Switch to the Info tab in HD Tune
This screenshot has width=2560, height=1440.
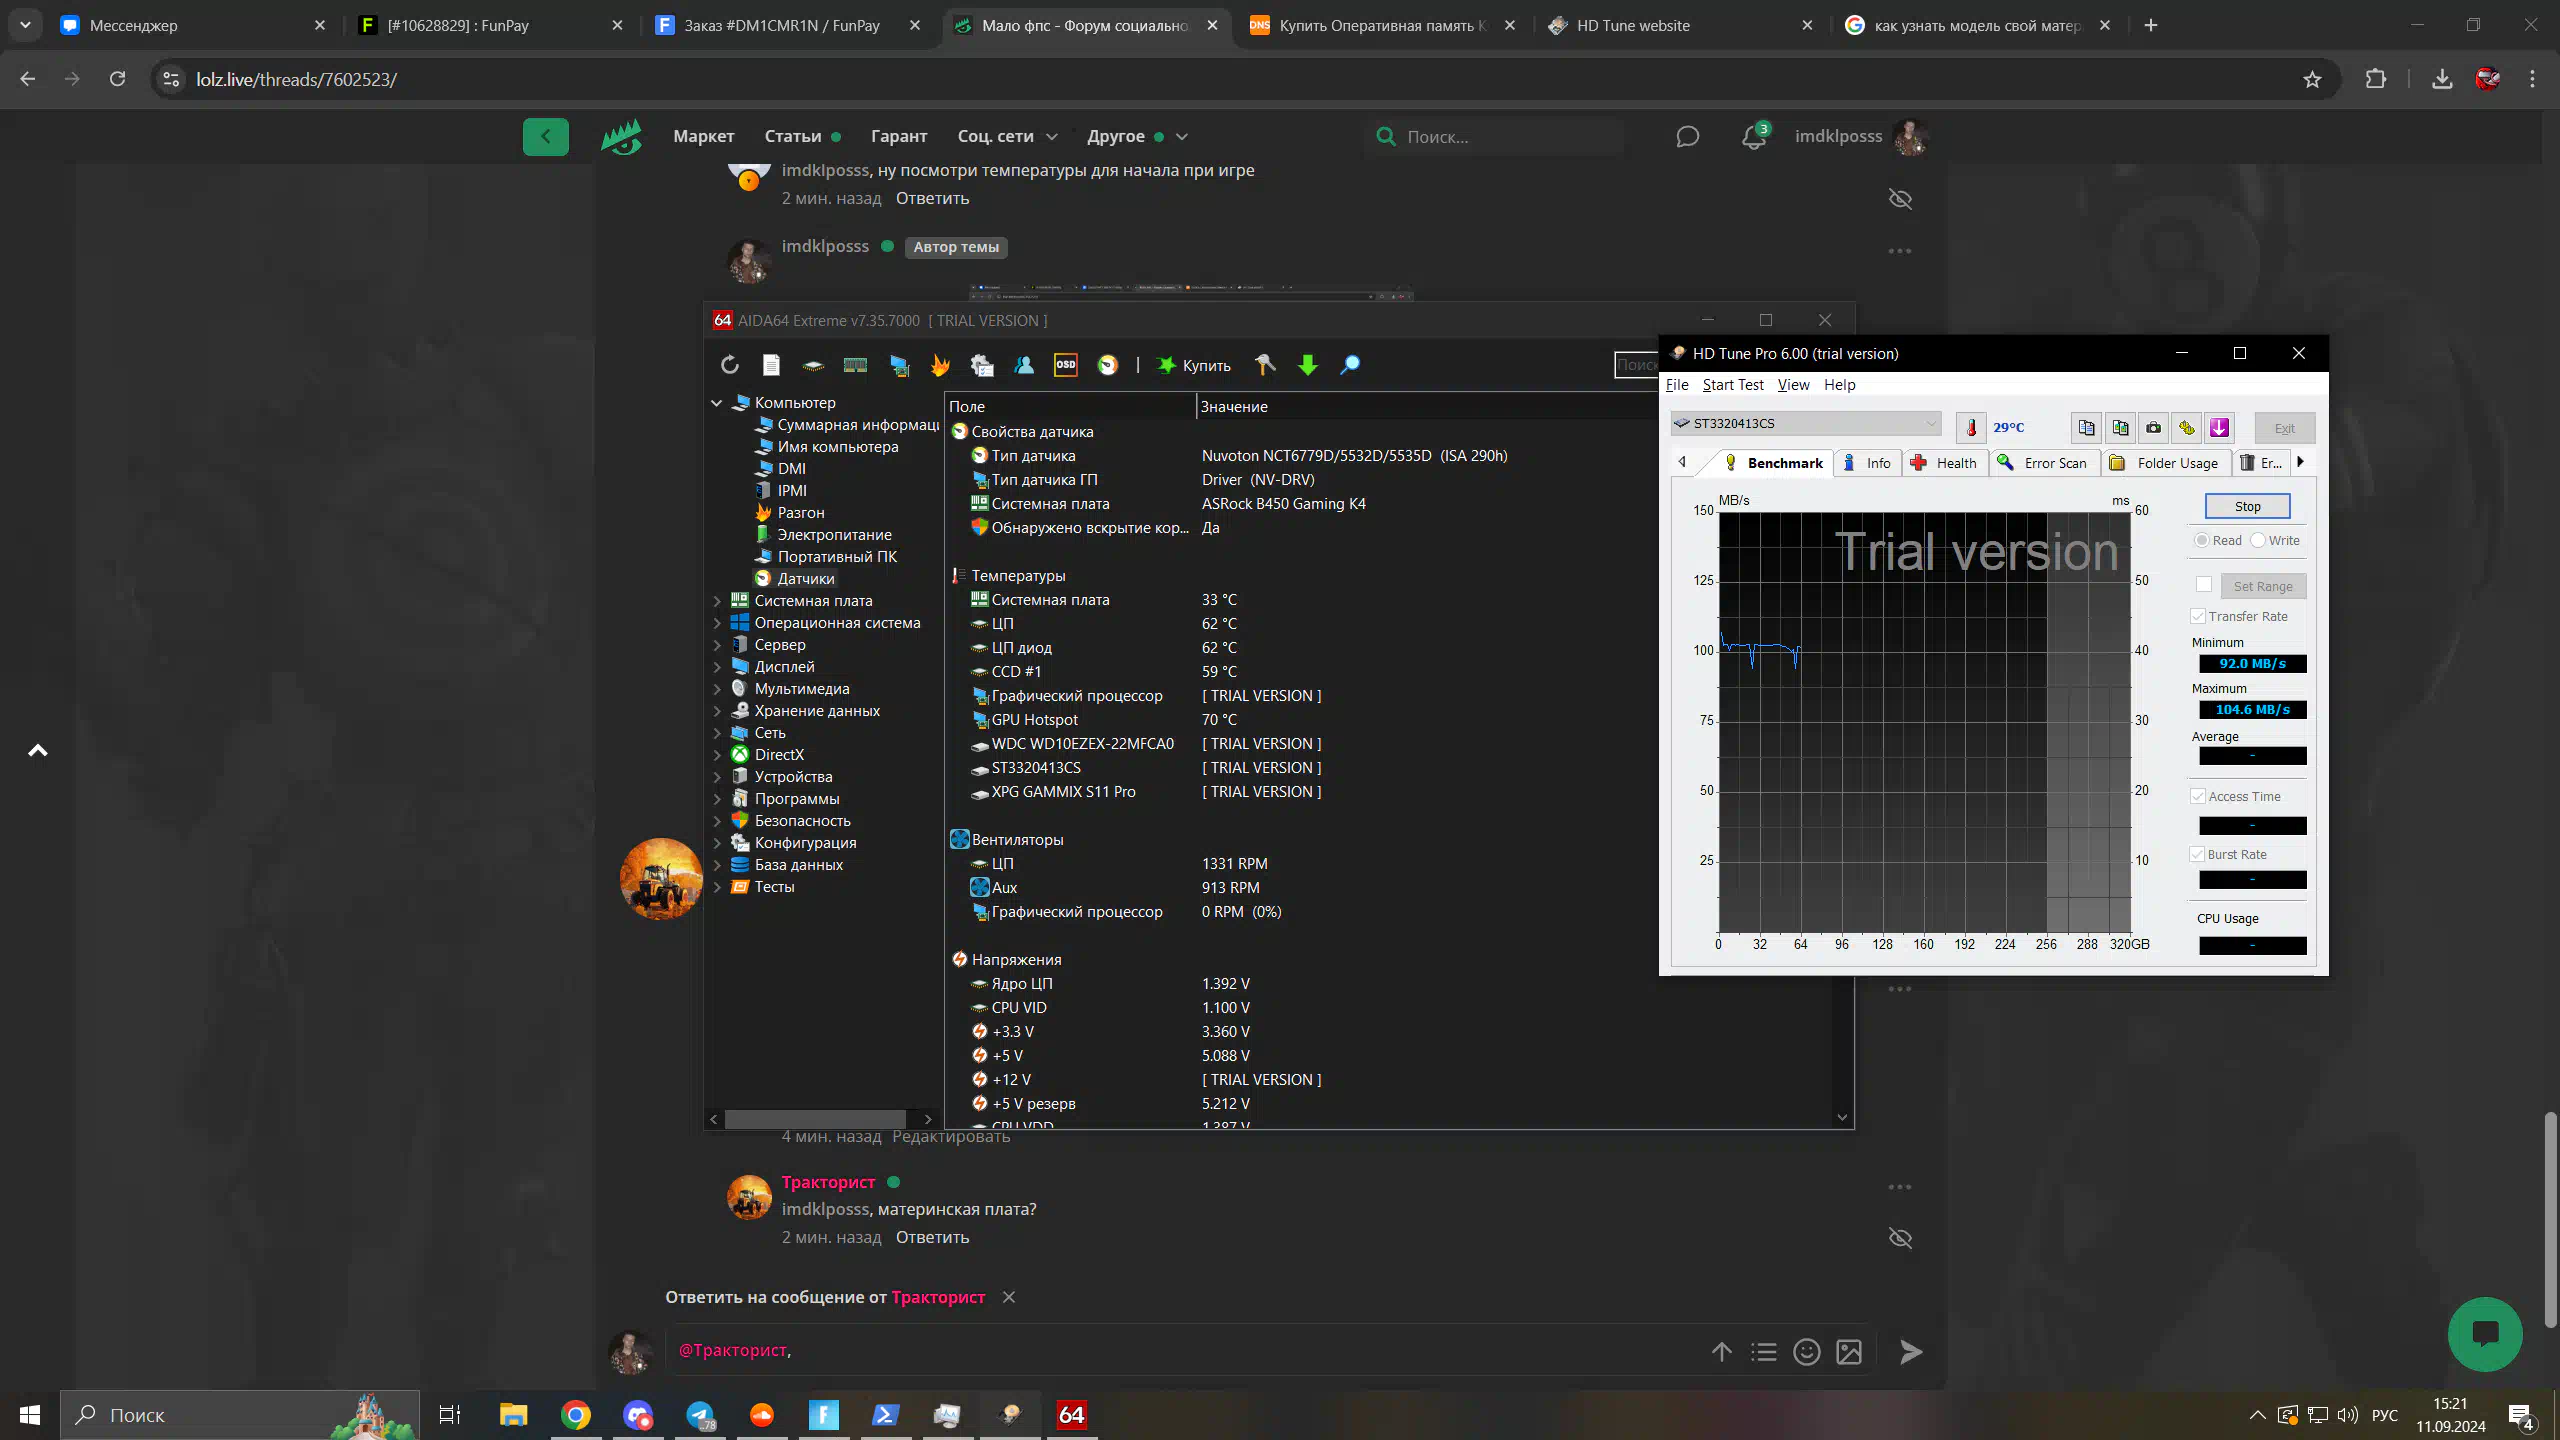pos(1866,463)
